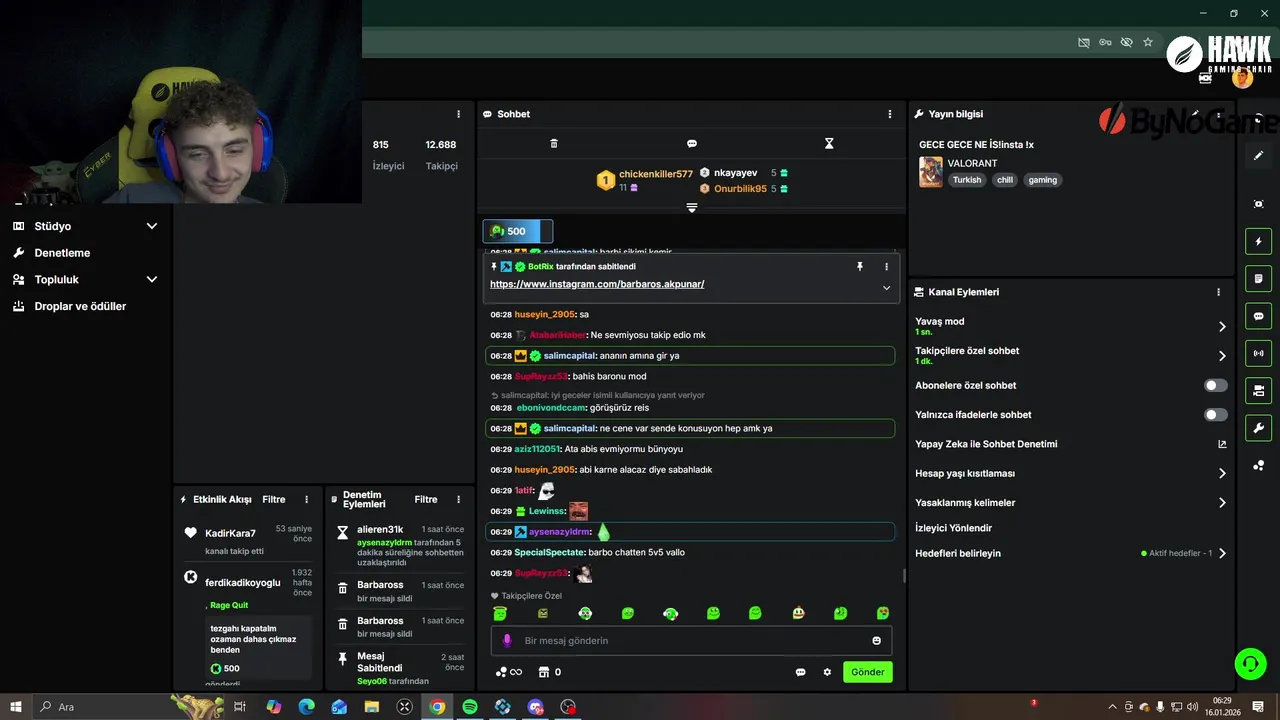Open Filtre in Etkinlik Akışı panel
This screenshot has width=1280, height=720.
pos(274,499)
